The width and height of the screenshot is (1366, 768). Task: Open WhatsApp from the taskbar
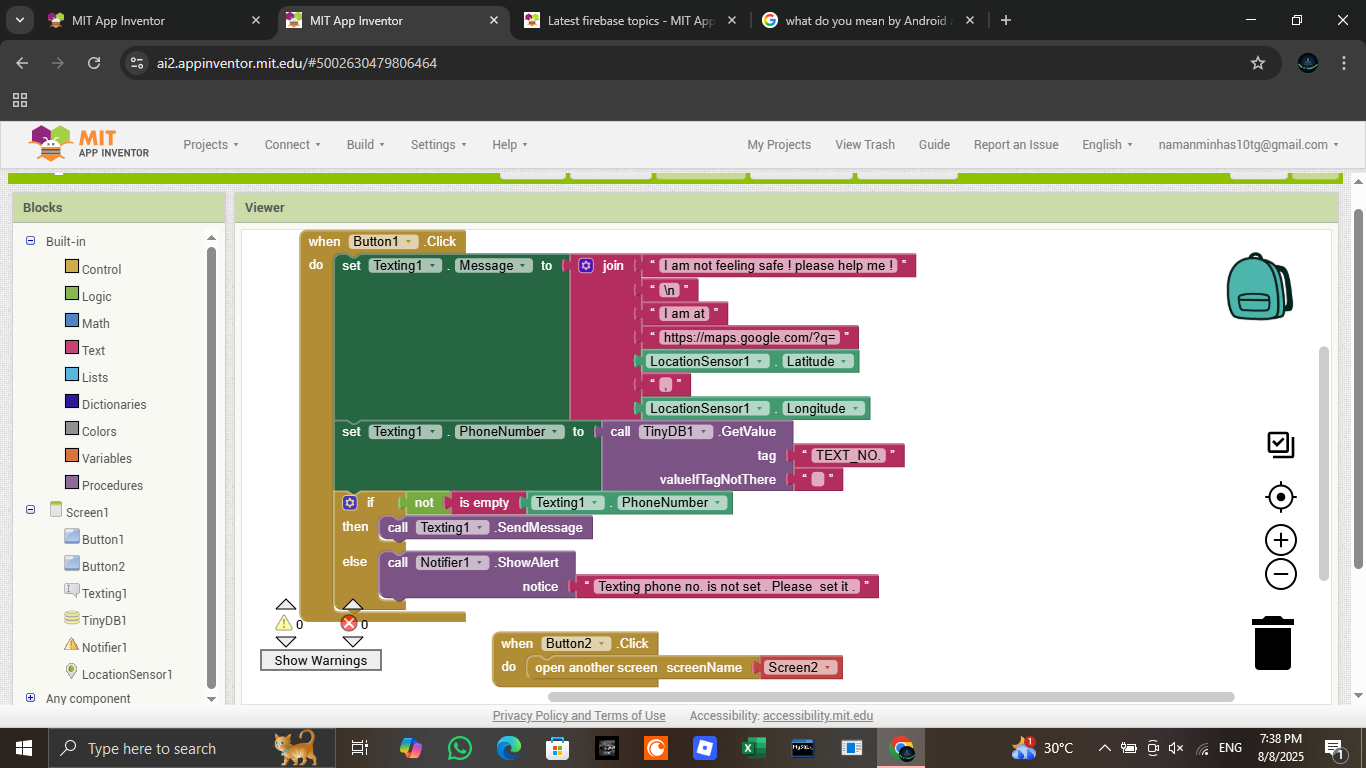(459, 748)
